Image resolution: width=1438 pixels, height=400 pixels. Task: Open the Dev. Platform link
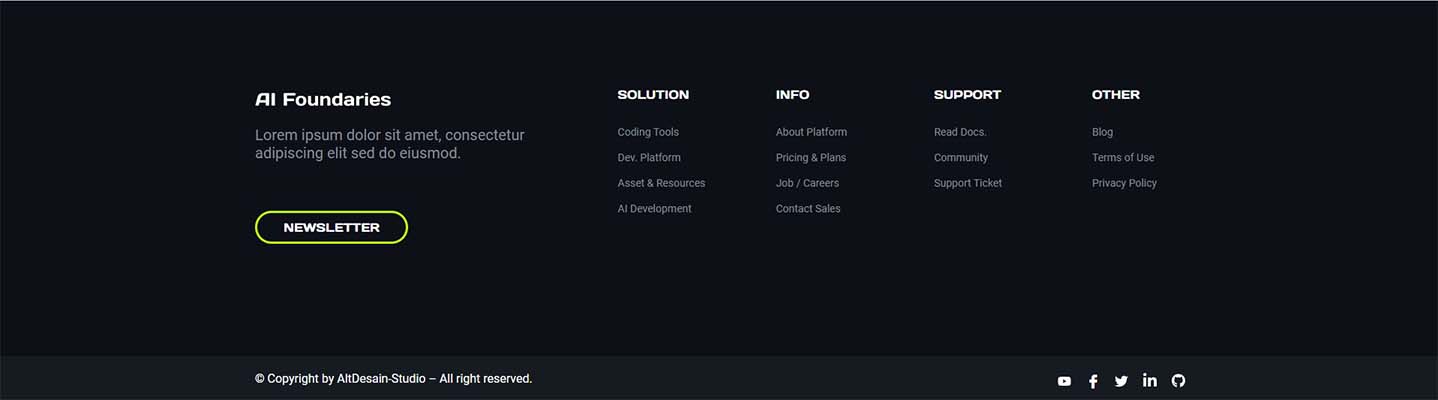pos(649,157)
